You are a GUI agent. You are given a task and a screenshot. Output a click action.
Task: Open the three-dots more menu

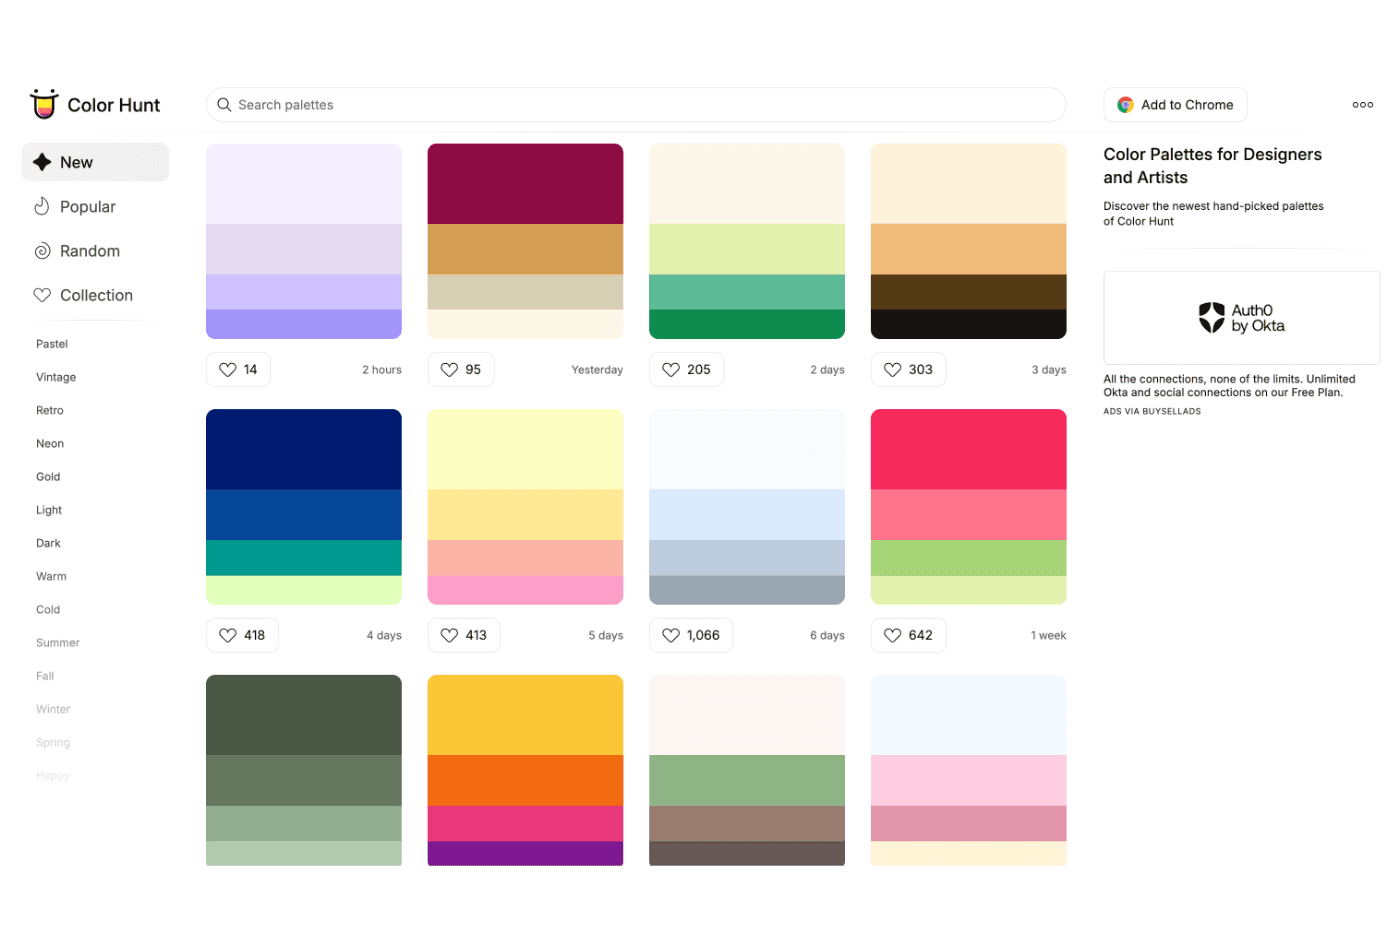1362,105
